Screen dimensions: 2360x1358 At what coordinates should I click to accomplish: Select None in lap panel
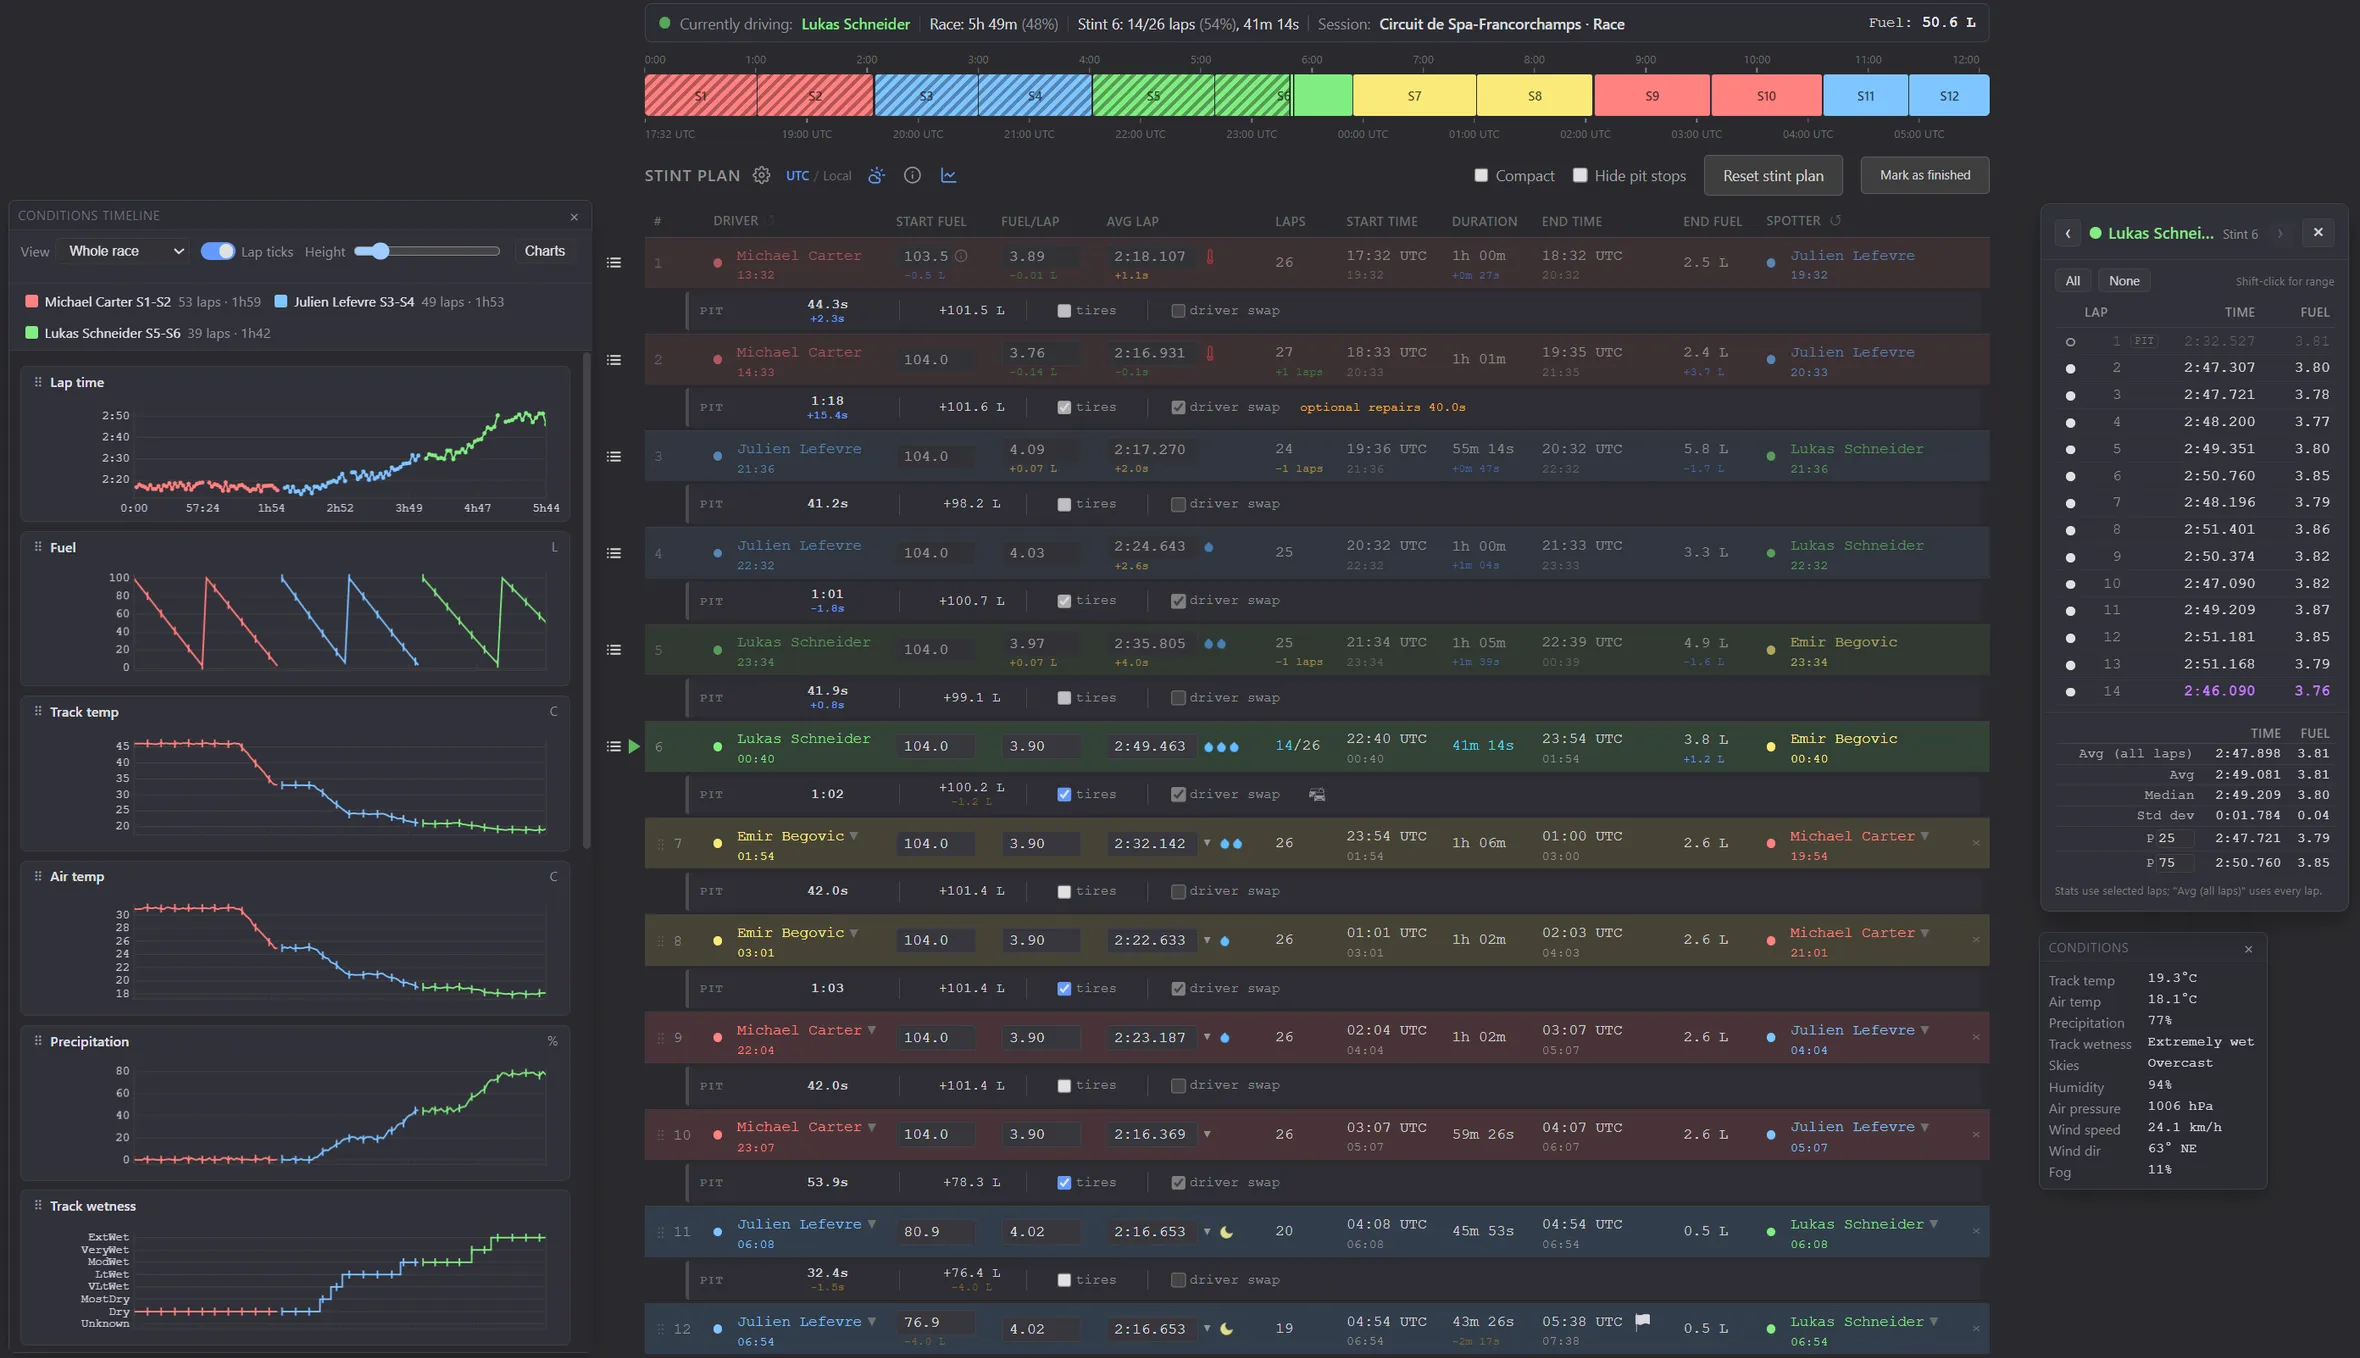2124,281
